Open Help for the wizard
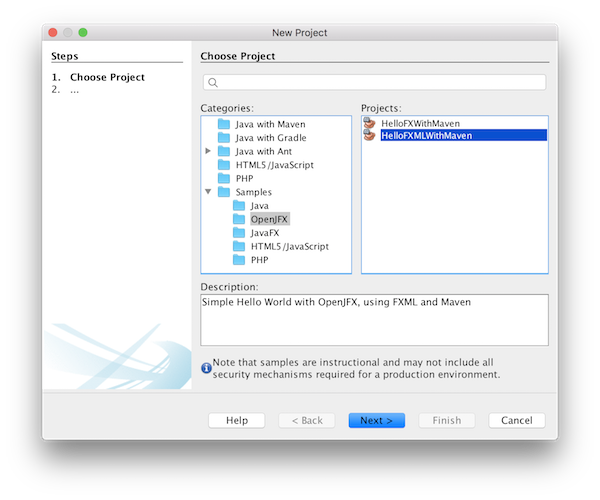Screen dimensions: 600x500 pos(236,420)
